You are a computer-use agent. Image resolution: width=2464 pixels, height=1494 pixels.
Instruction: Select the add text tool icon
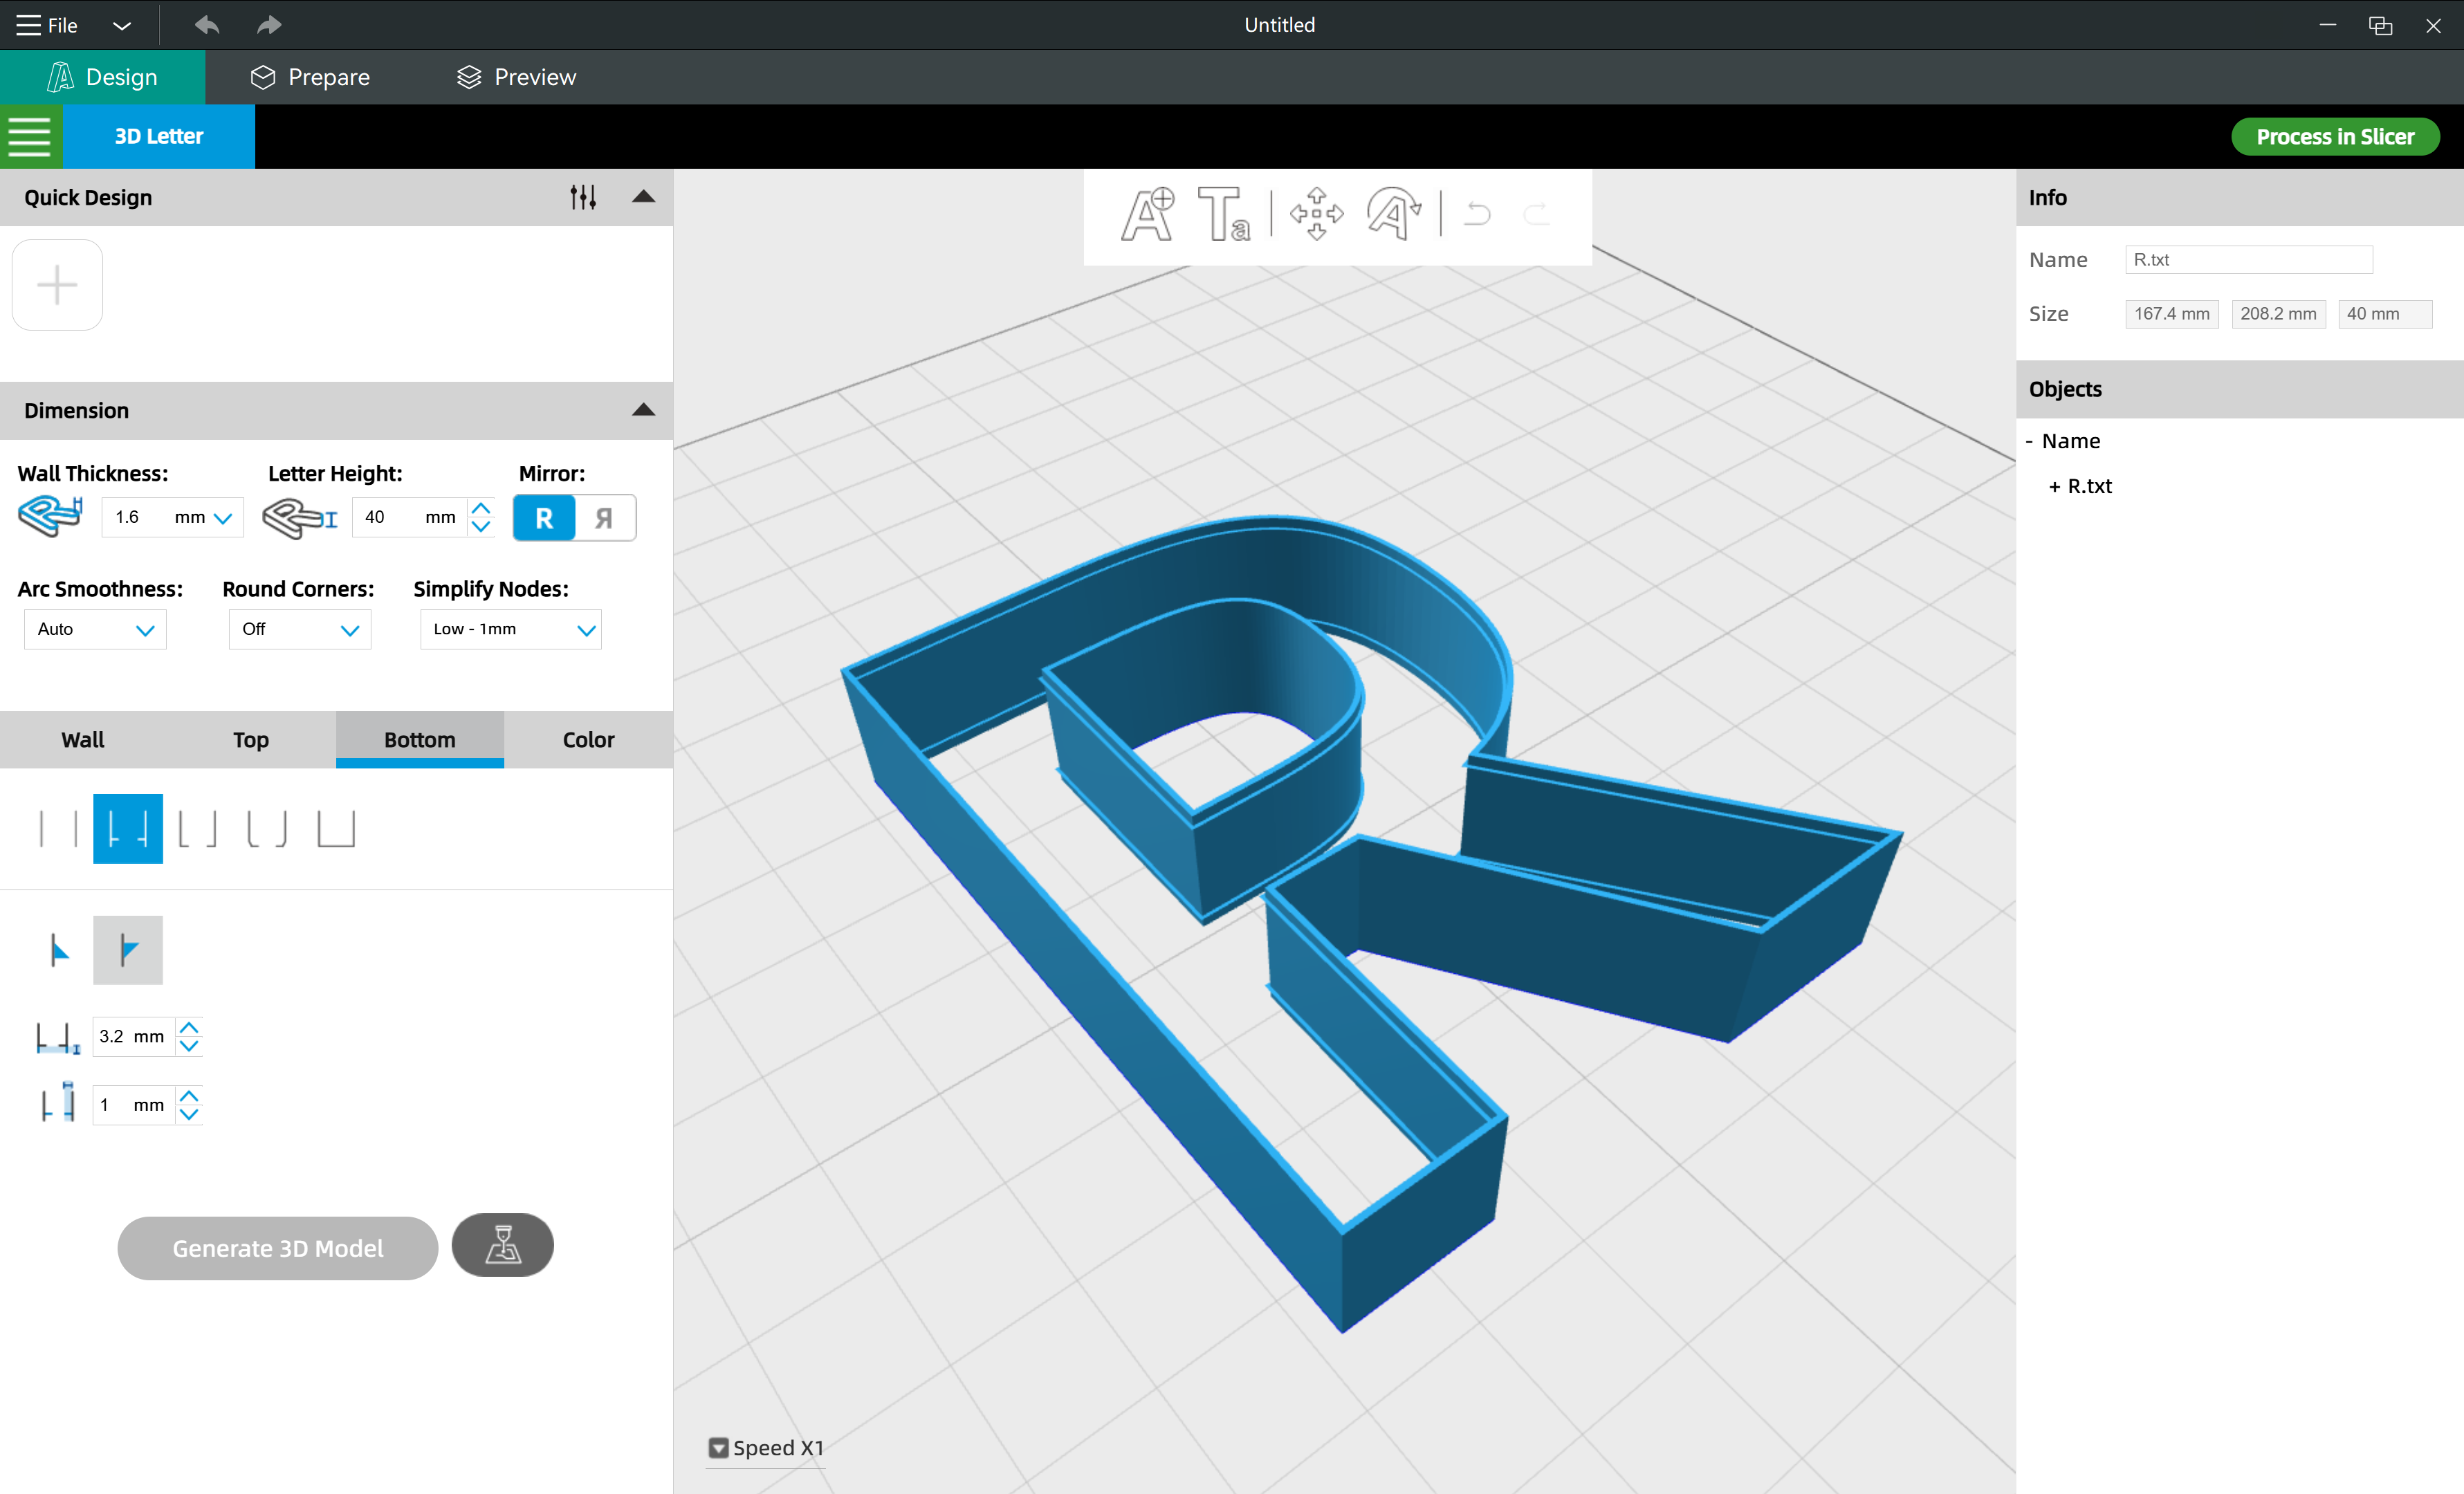1148,214
